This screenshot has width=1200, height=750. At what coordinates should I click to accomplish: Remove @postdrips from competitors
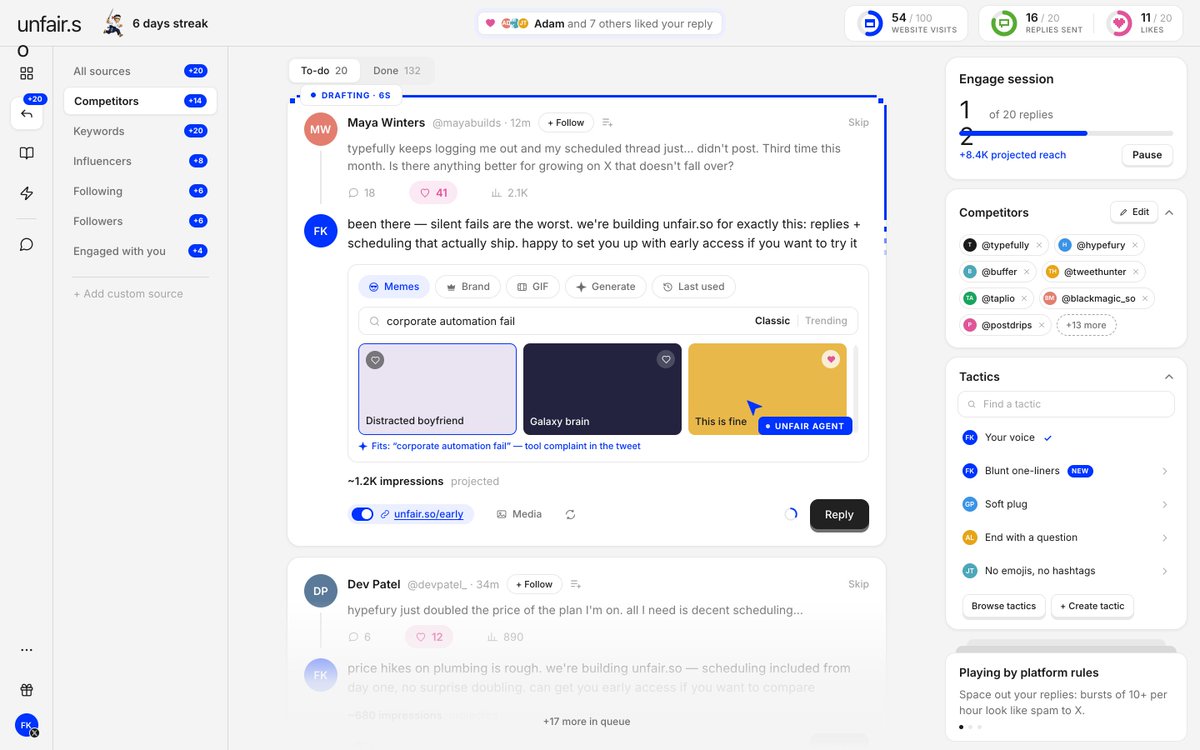1041,325
